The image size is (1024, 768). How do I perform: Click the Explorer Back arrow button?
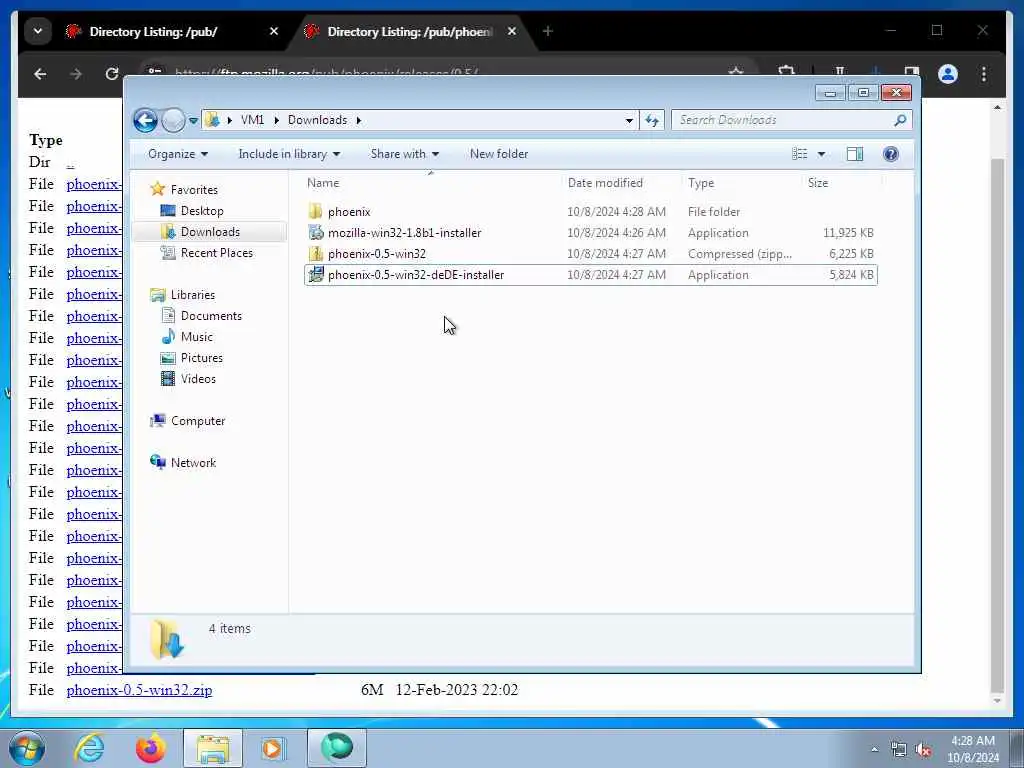tap(145, 120)
